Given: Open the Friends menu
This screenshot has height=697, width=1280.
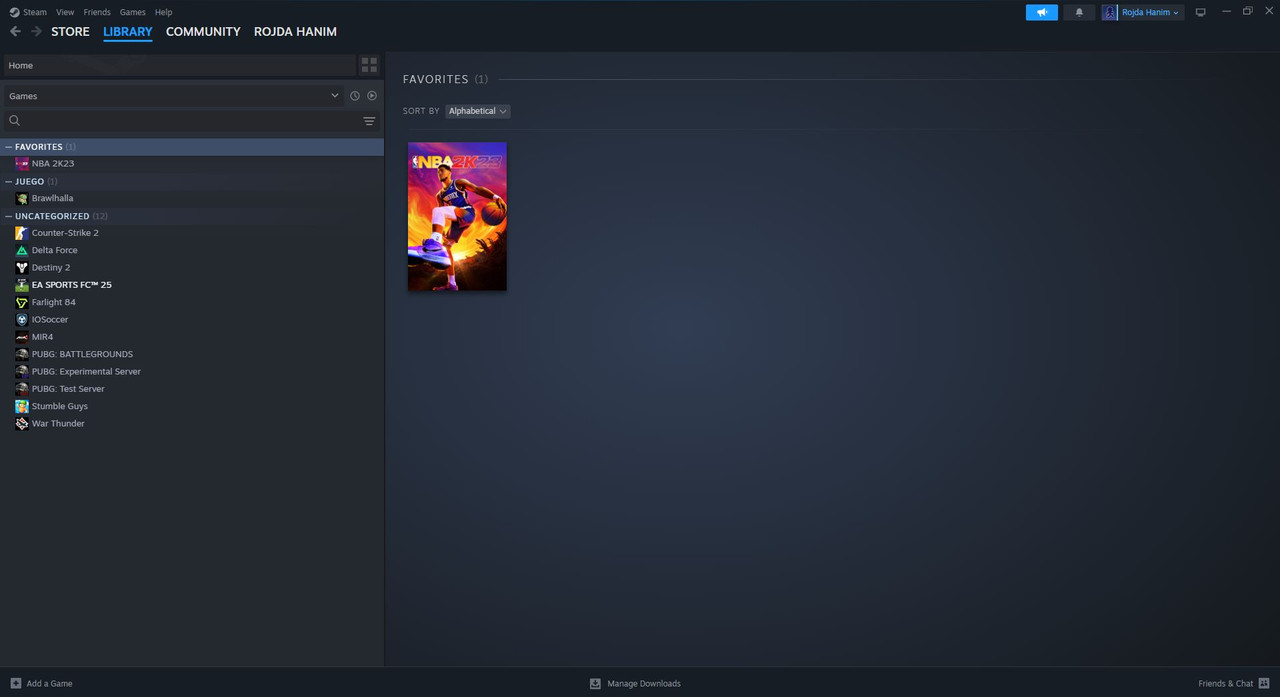Looking at the screenshot, I should [97, 12].
